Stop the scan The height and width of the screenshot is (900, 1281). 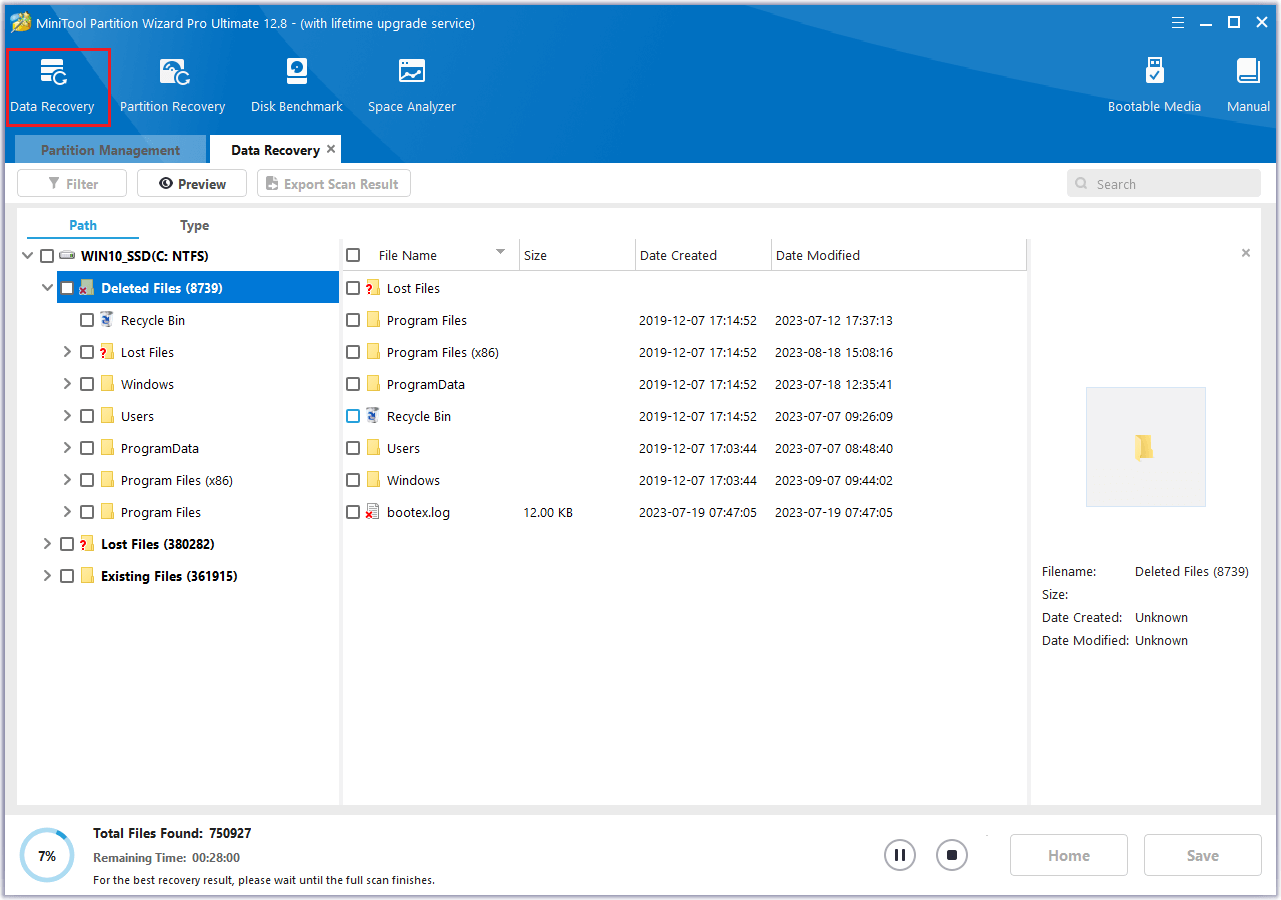(x=952, y=855)
